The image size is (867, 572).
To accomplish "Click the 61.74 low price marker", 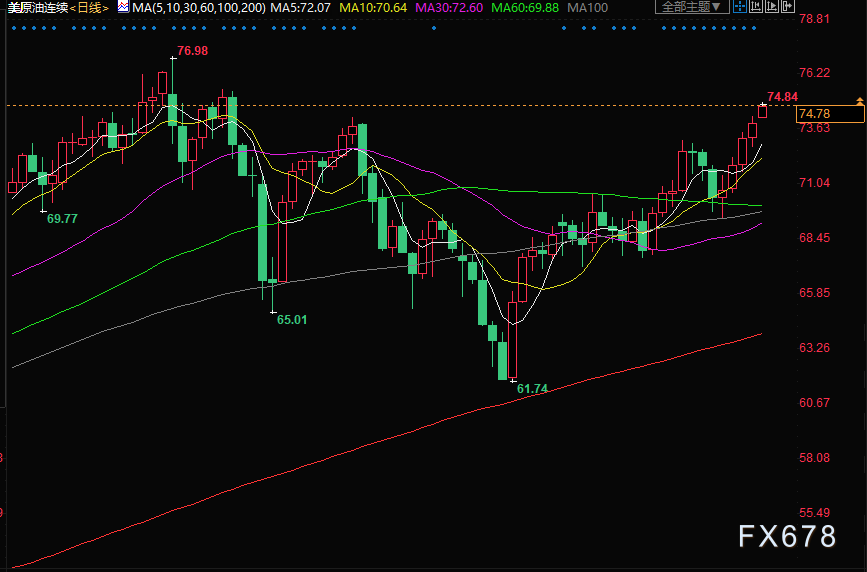I will click(533, 386).
